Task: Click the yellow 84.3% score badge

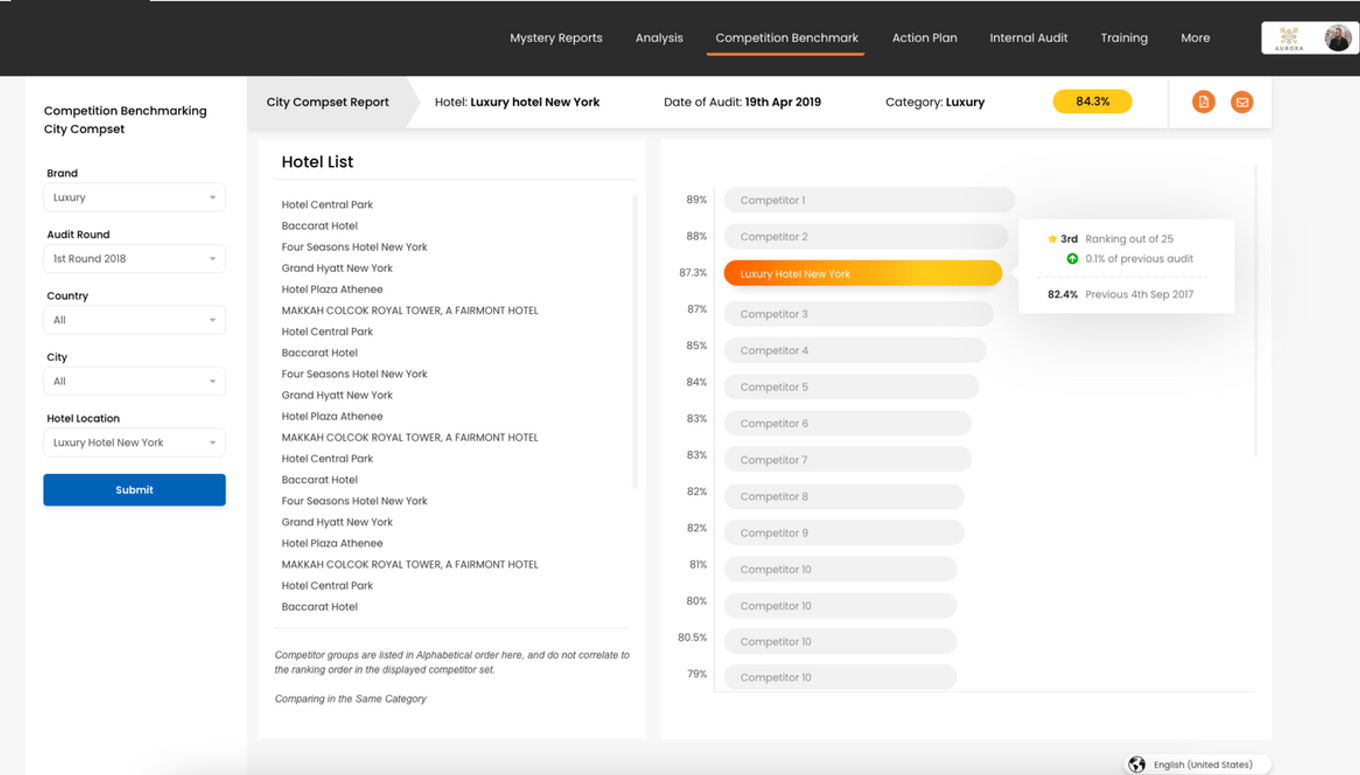Action: [1092, 101]
